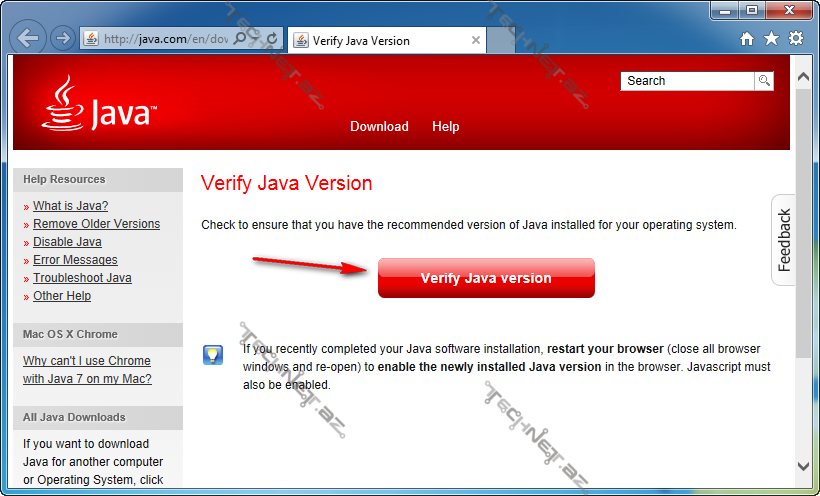Open the Tools gear menu
The height and width of the screenshot is (496, 820).
tap(795, 39)
